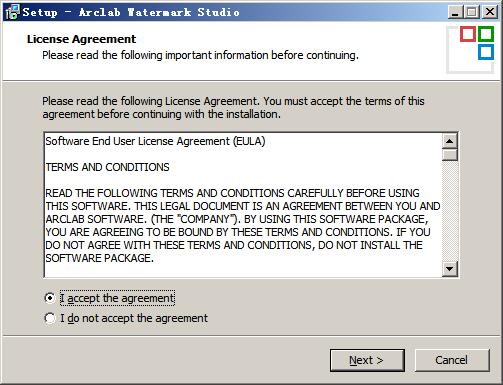Click the "Software End User License Agreement (EULA)" line
This screenshot has width=503, height=385.
155,141
